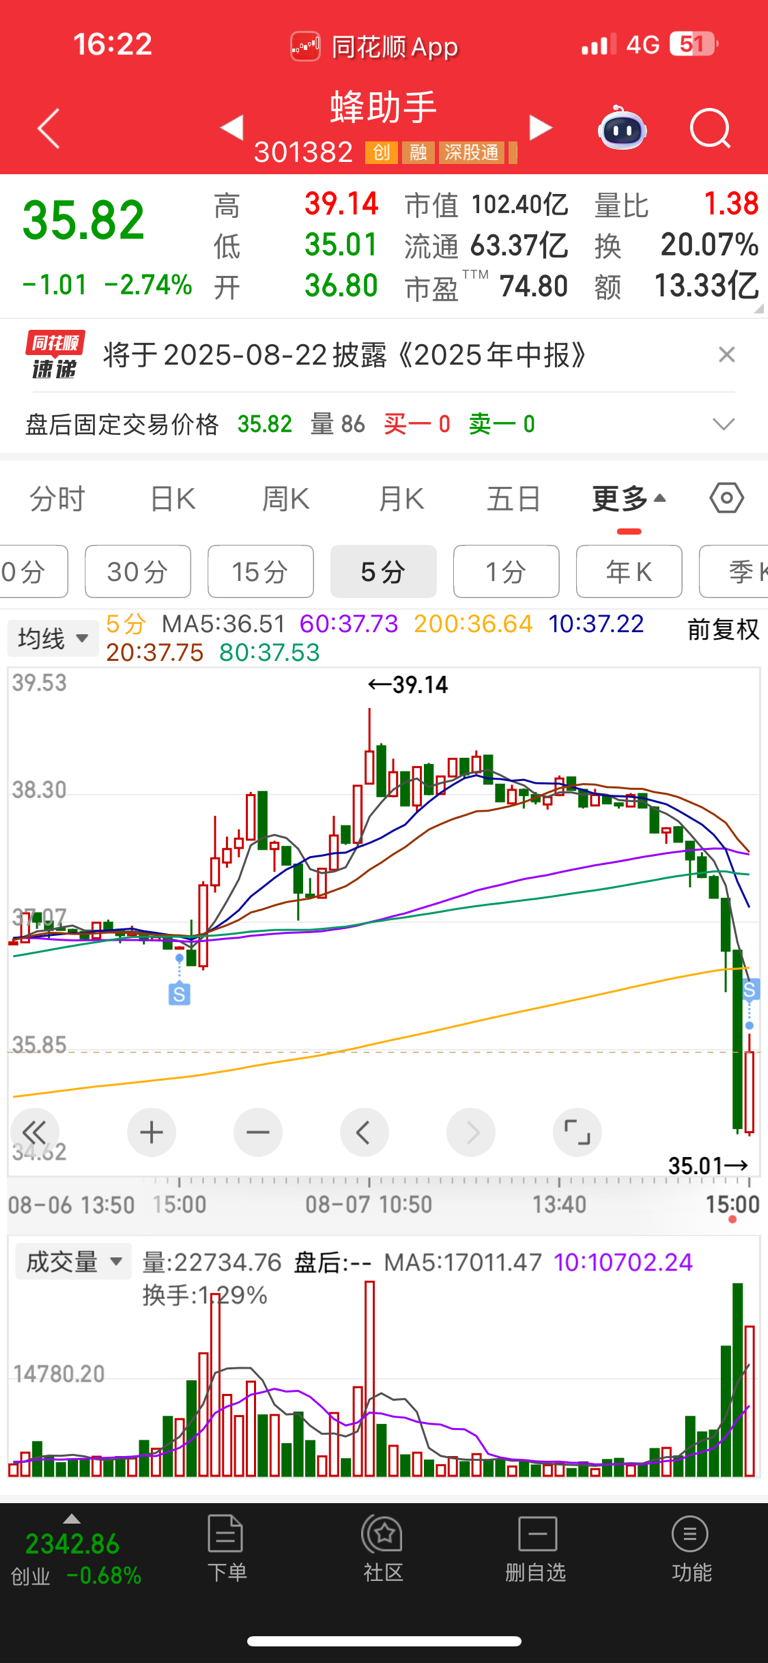Open the 下单 order icon

[226, 1548]
